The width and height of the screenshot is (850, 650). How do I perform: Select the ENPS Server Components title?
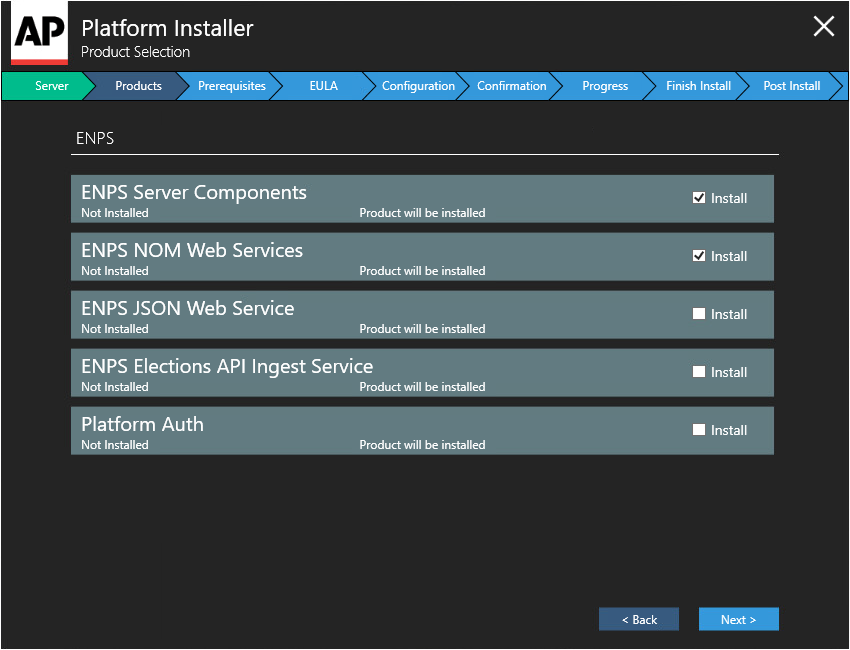click(x=194, y=192)
